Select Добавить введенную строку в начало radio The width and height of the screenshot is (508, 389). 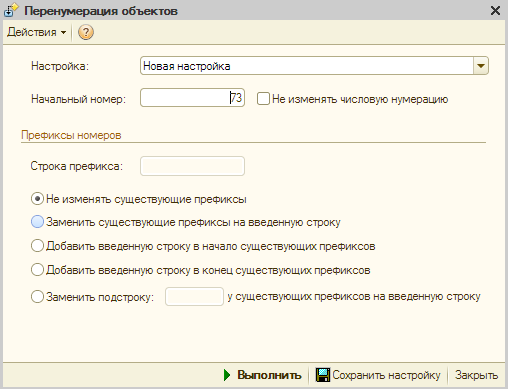37,246
